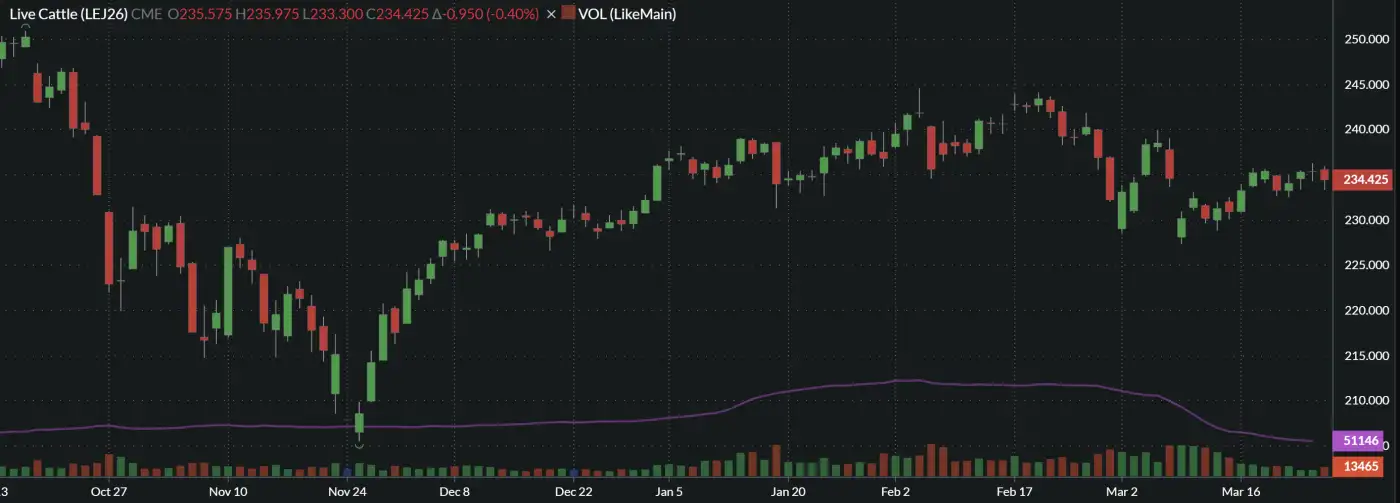Click the blue event dot at Nov 24
The height and width of the screenshot is (503, 1400).
tap(347, 471)
